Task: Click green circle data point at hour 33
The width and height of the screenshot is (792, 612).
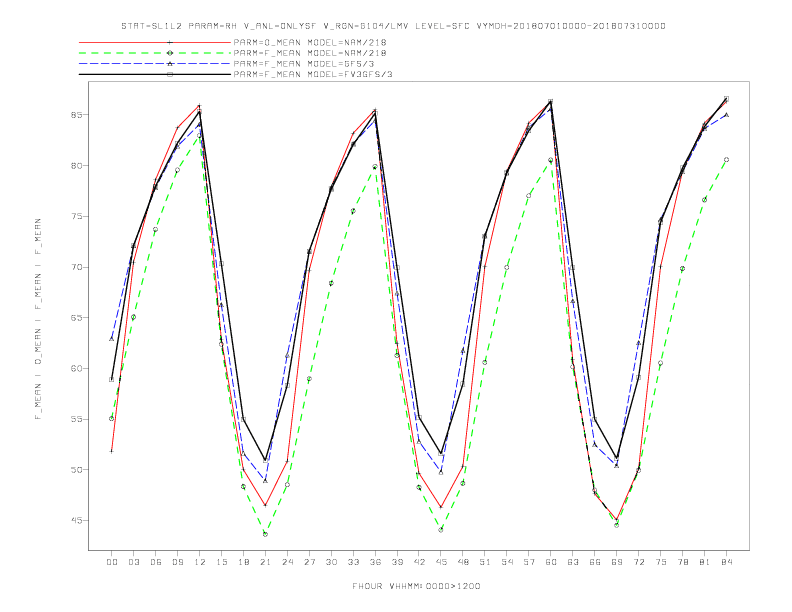Action: 353,211
